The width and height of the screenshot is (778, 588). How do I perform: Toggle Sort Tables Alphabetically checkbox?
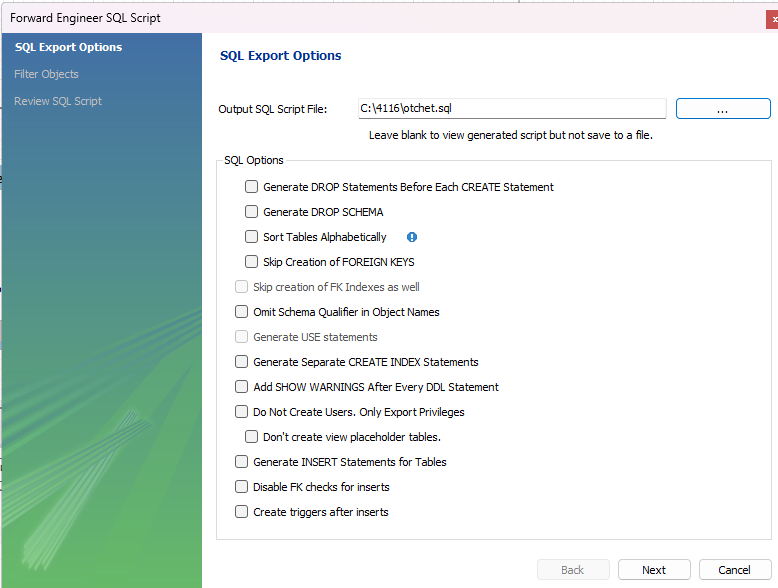[x=252, y=237]
